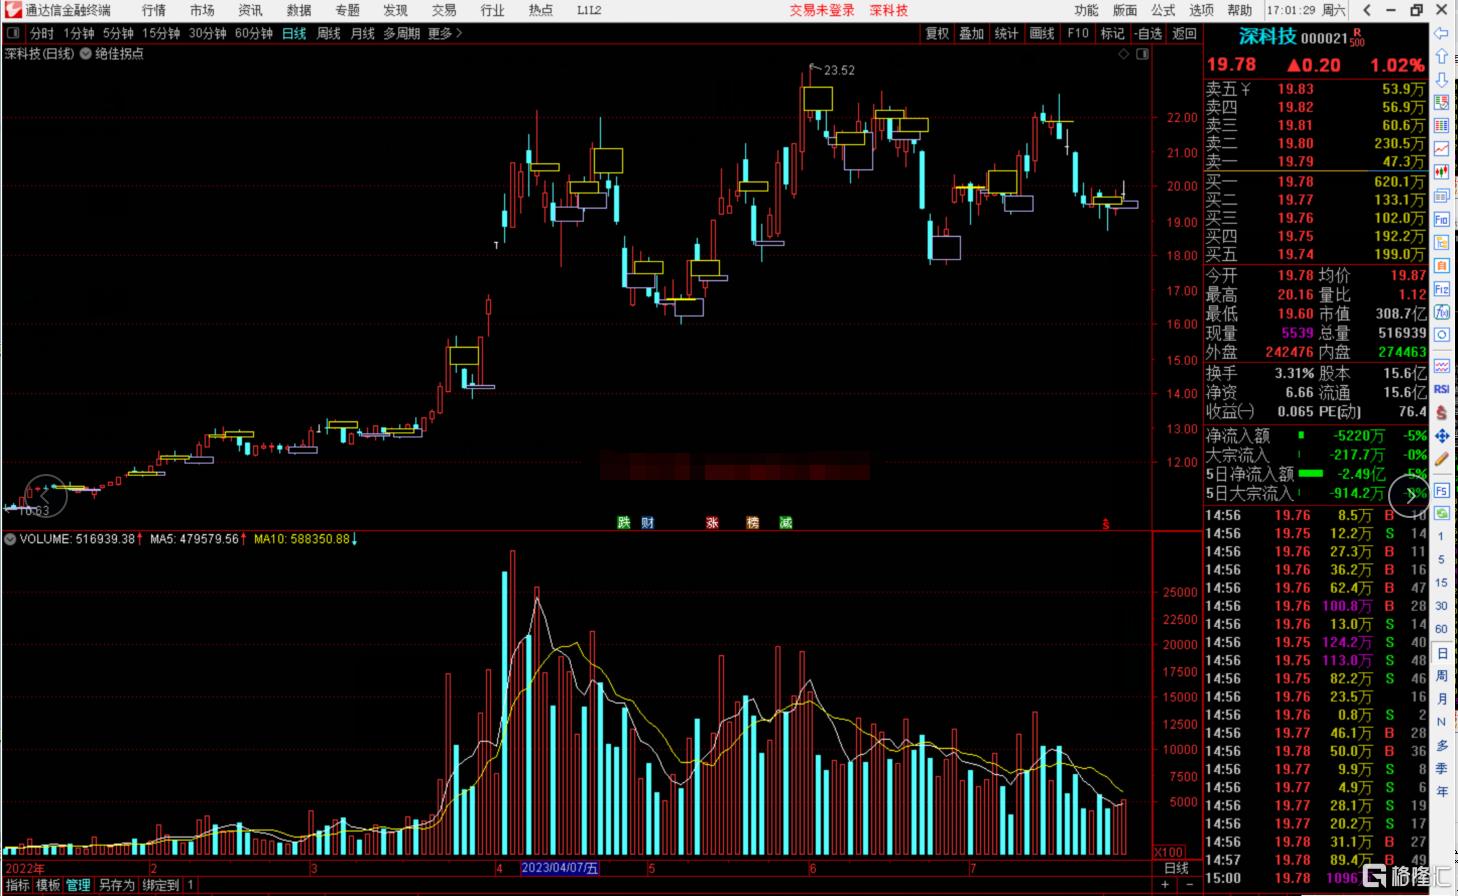Open the VOLUME indicator dropdown arrow
1458x896 pixels.
click(x=10, y=539)
